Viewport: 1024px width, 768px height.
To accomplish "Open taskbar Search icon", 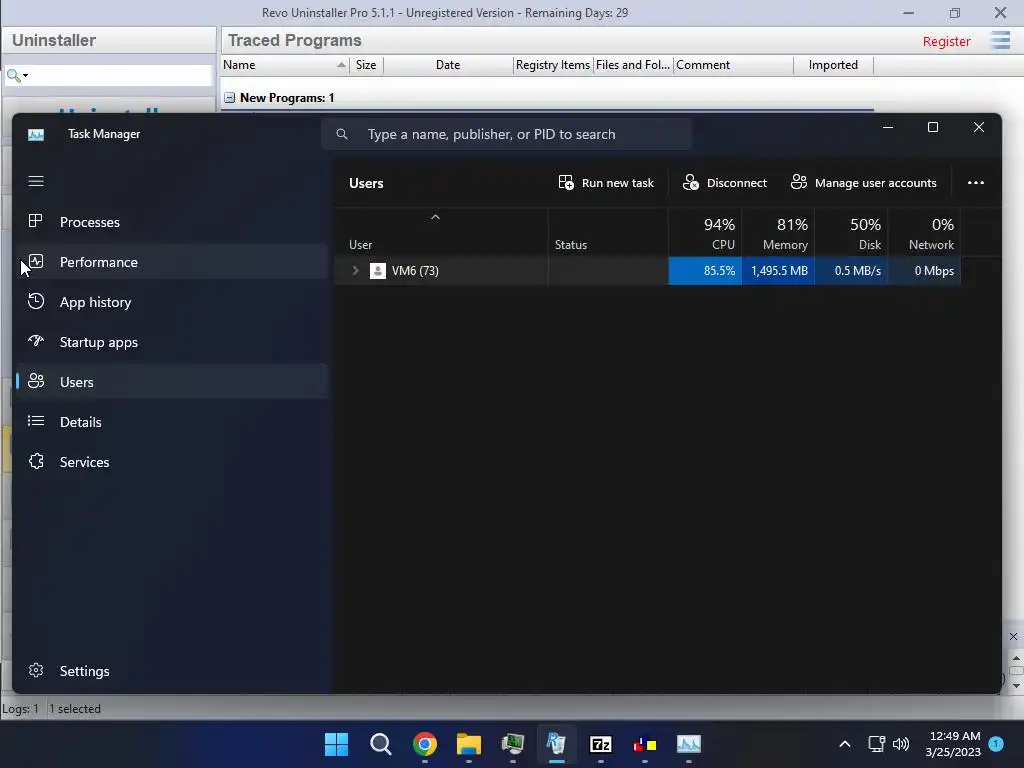I will (x=380, y=744).
